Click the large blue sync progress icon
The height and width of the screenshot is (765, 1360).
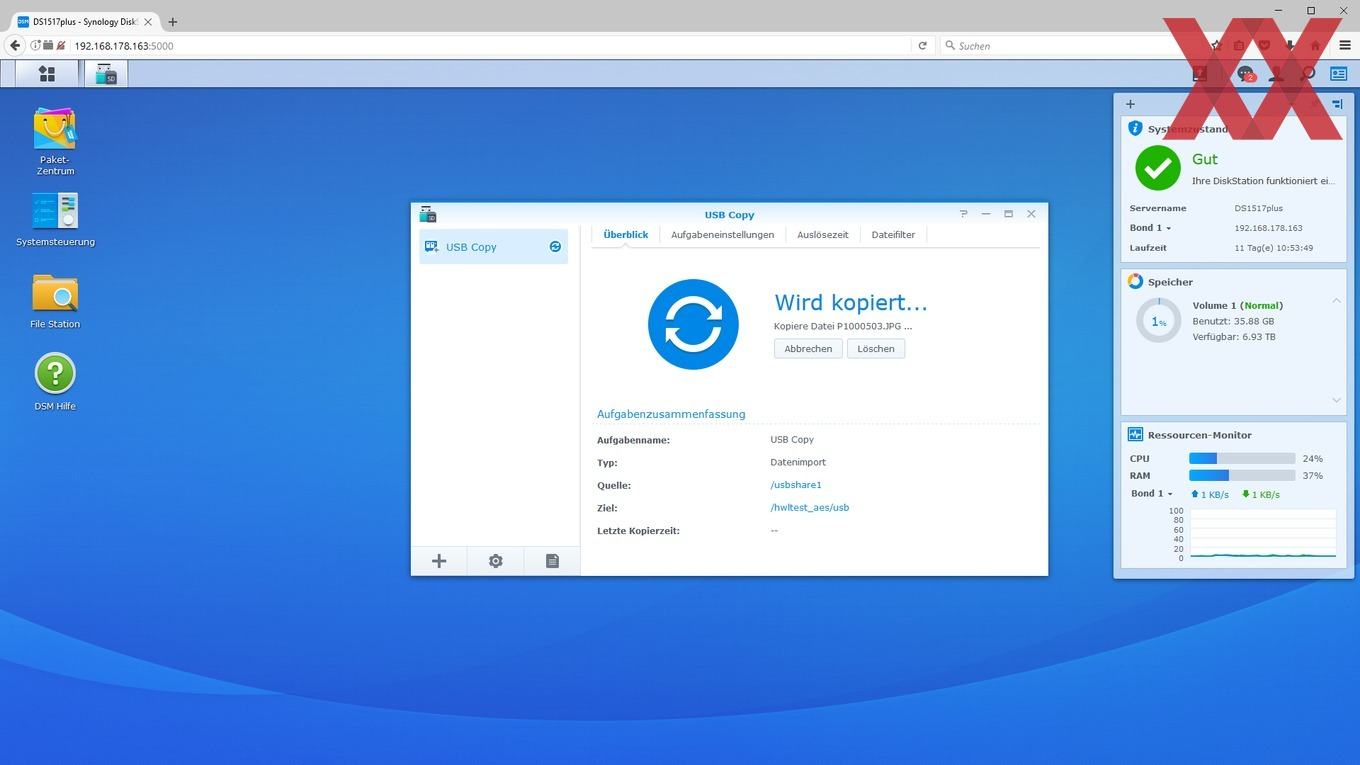coord(693,324)
